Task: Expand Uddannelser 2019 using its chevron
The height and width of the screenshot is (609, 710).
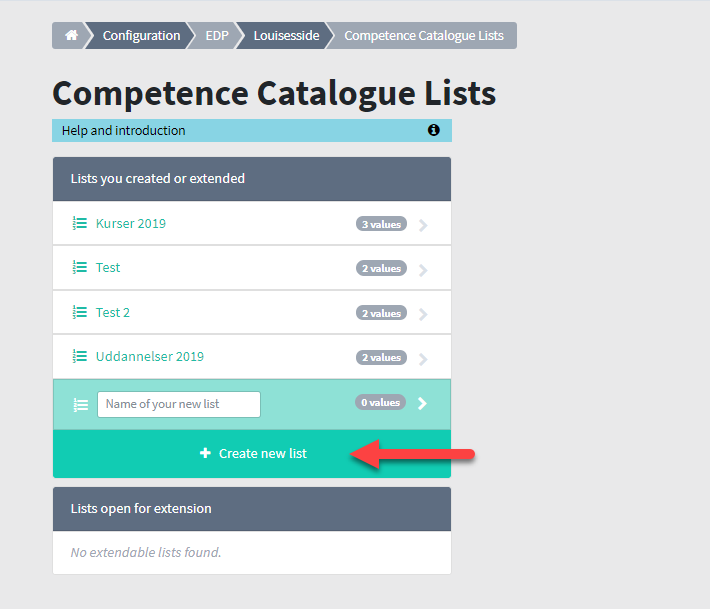Action: click(x=423, y=359)
